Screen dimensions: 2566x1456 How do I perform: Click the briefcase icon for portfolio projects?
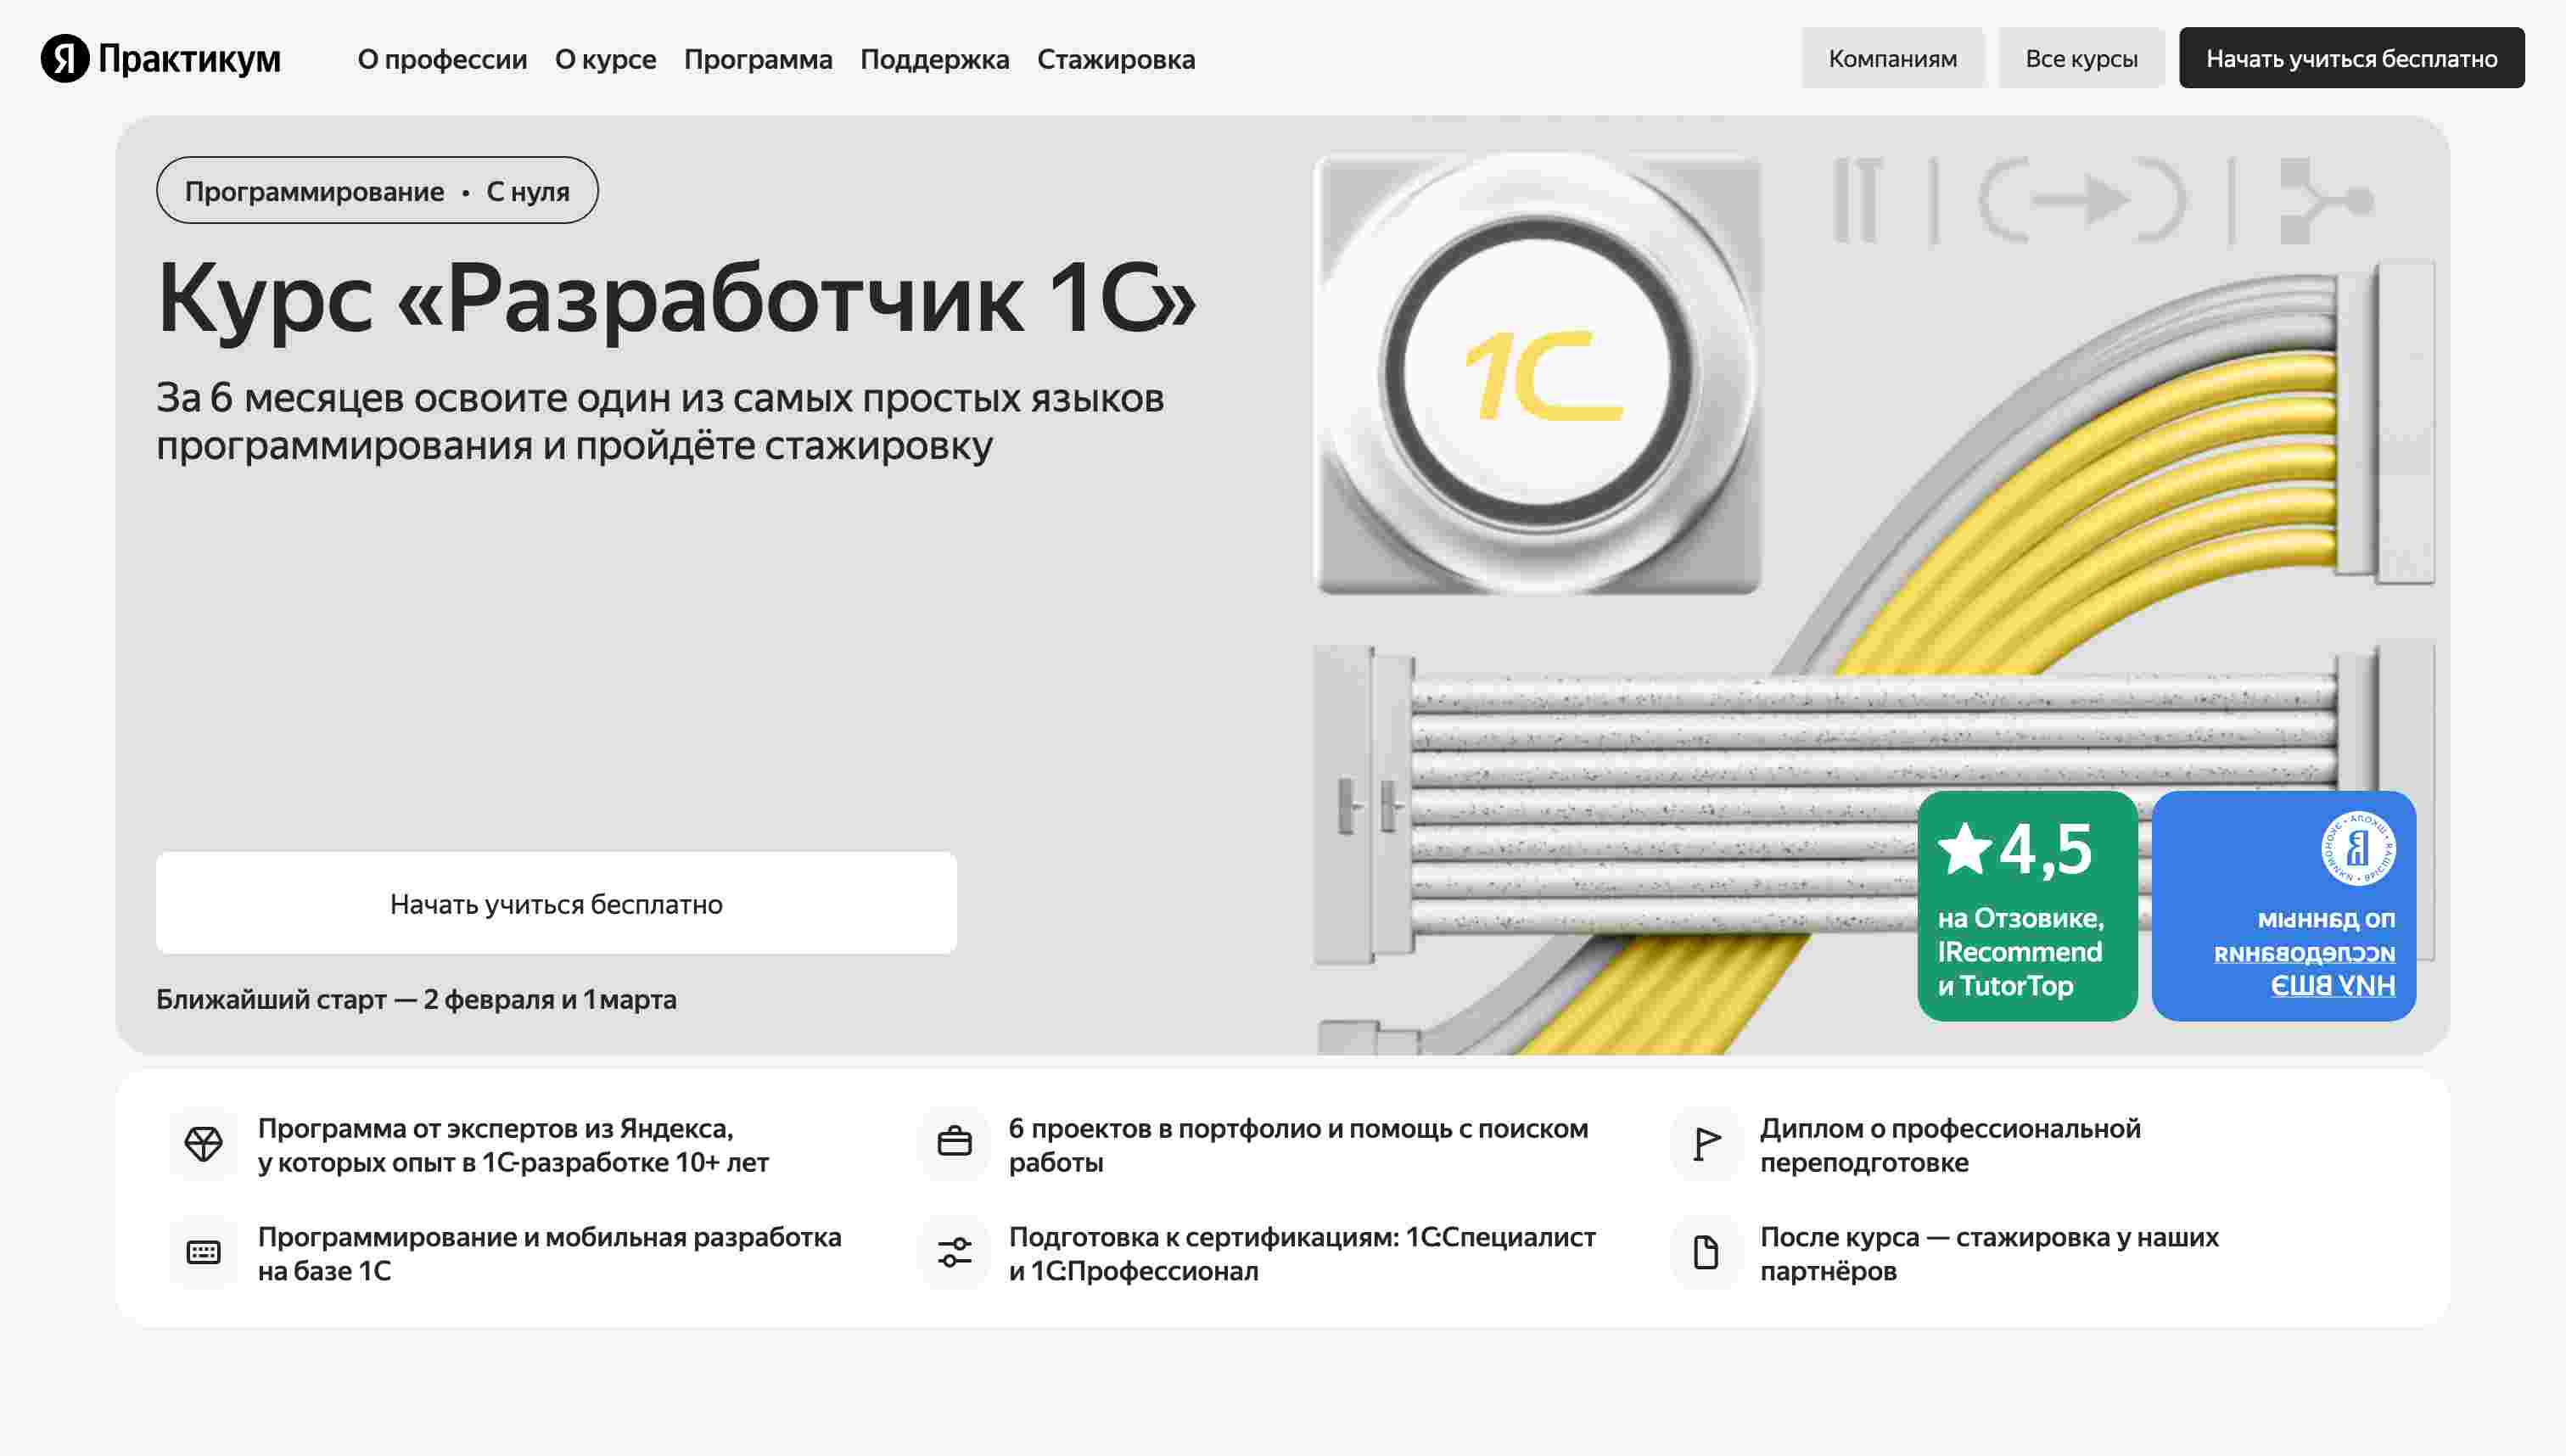click(954, 1144)
